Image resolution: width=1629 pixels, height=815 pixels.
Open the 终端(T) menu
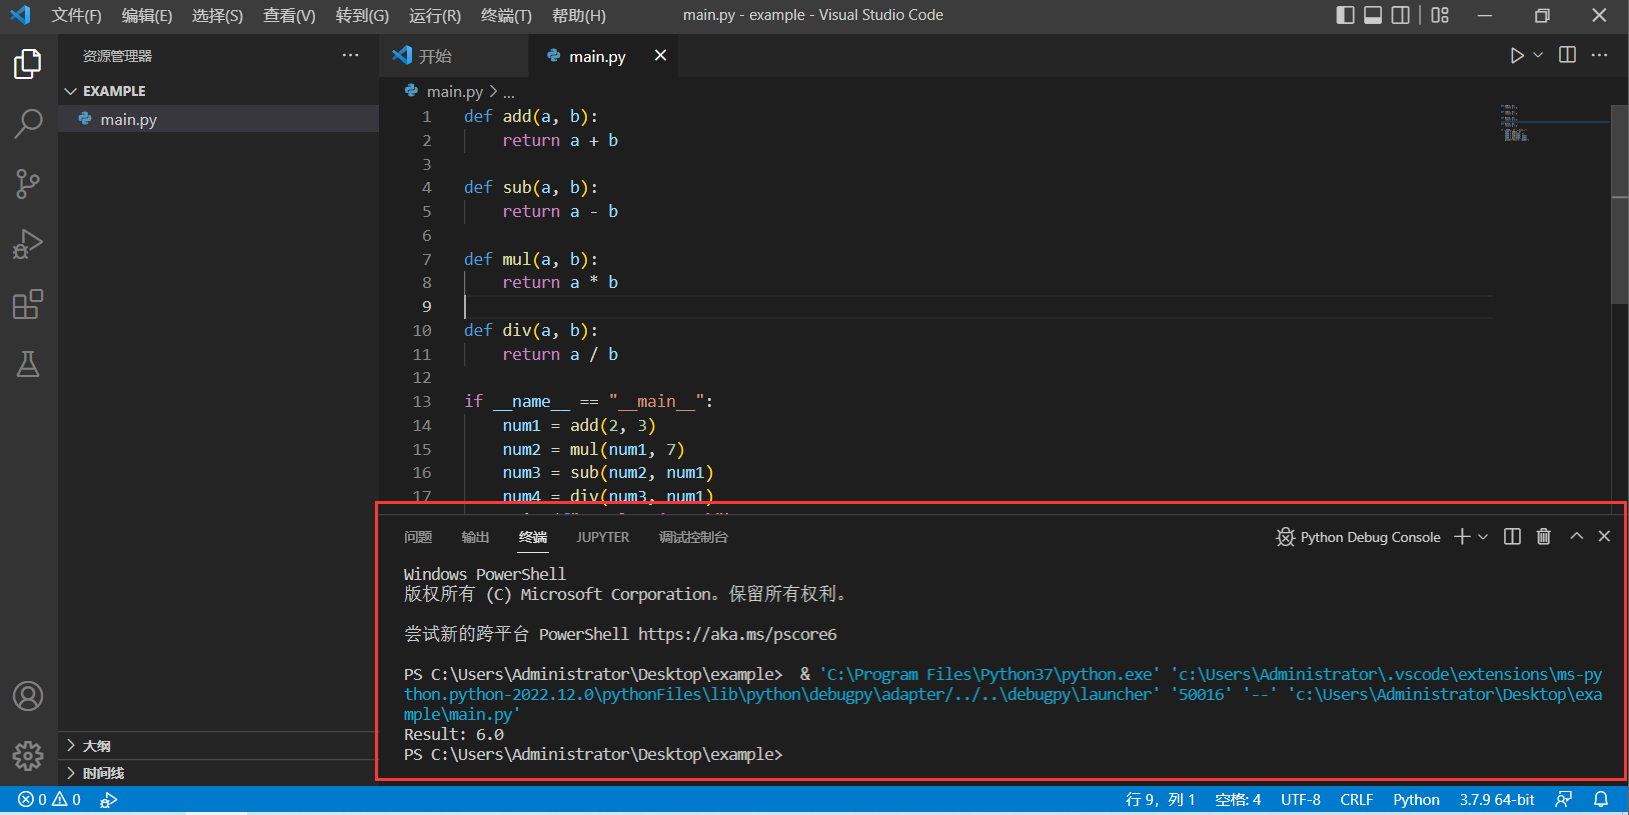pos(506,15)
